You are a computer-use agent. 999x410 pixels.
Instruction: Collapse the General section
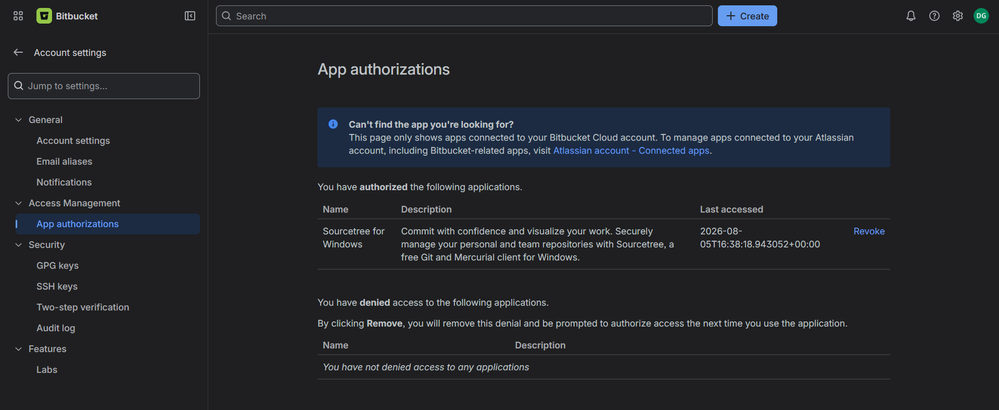(18, 120)
